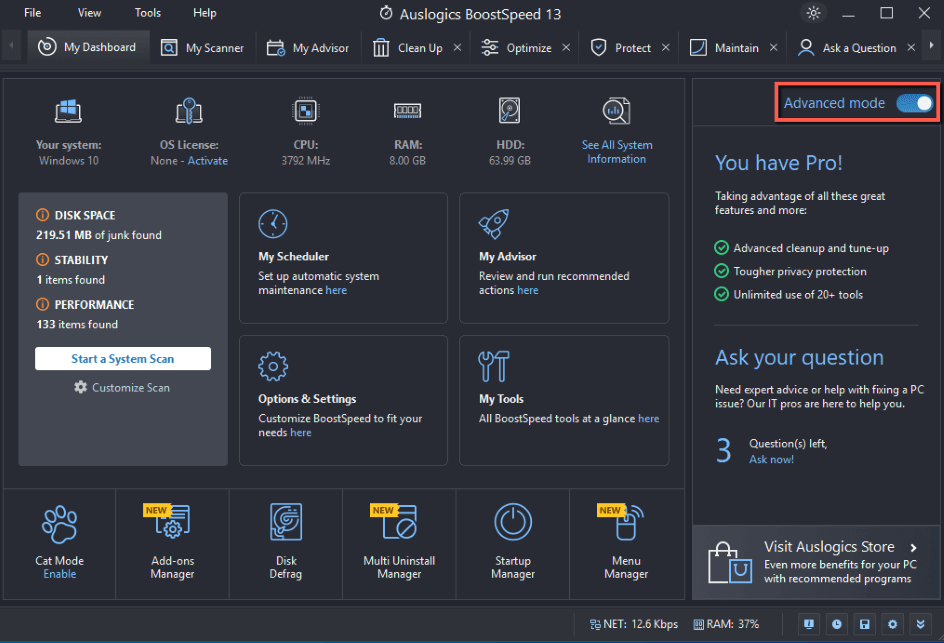Close the Clean Up tab
The image size is (944, 643).
click(x=458, y=47)
